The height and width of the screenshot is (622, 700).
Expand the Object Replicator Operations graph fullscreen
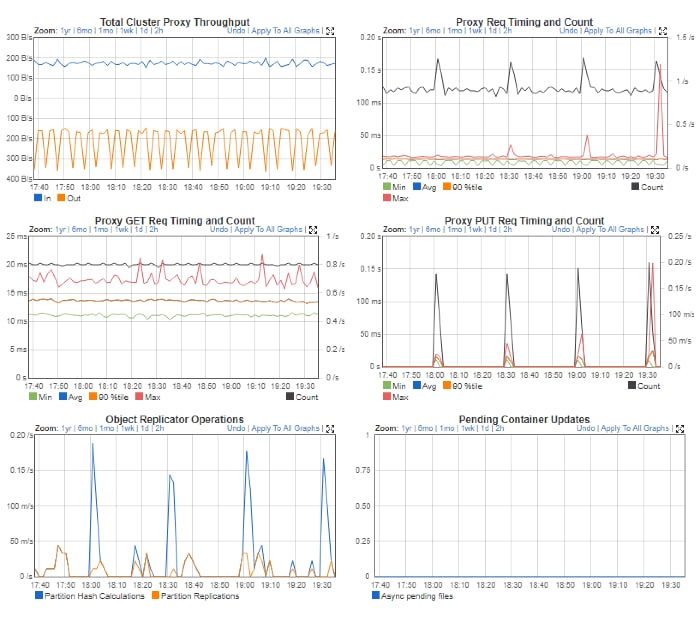tap(330, 429)
